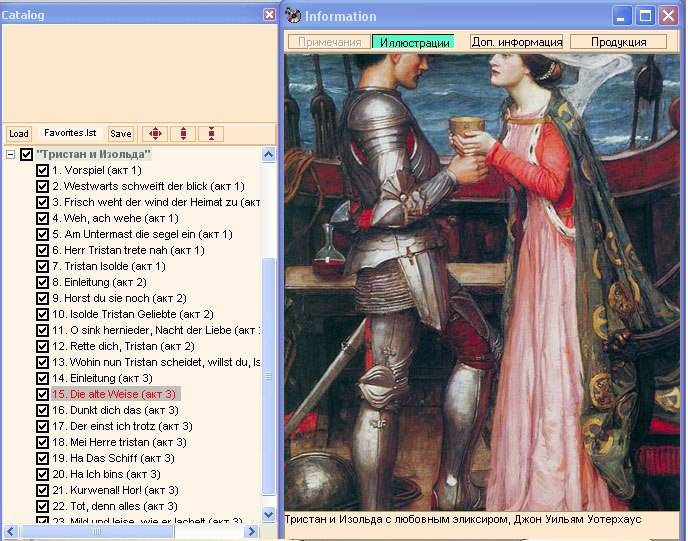Viewport: 688px width, 541px height.
Task: Click the four-way expand arrows icon
Action: 155,134
